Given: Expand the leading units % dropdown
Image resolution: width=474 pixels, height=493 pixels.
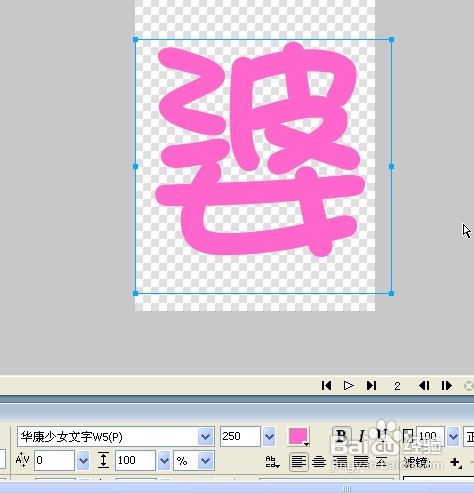Looking at the screenshot, I should (x=205, y=461).
